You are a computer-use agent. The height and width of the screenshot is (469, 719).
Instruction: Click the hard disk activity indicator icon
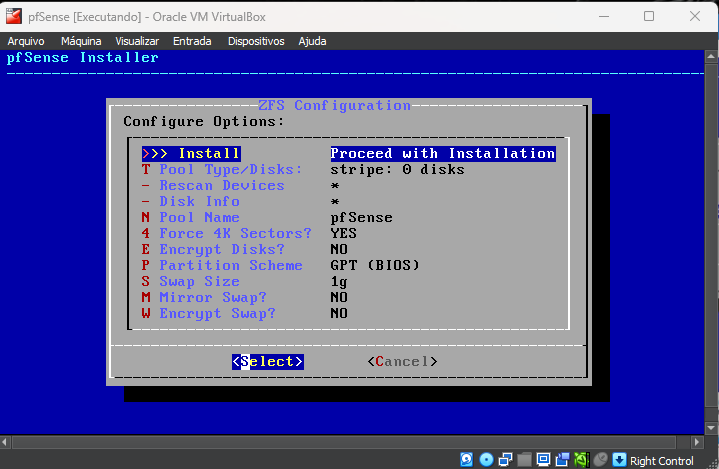[466, 459]
